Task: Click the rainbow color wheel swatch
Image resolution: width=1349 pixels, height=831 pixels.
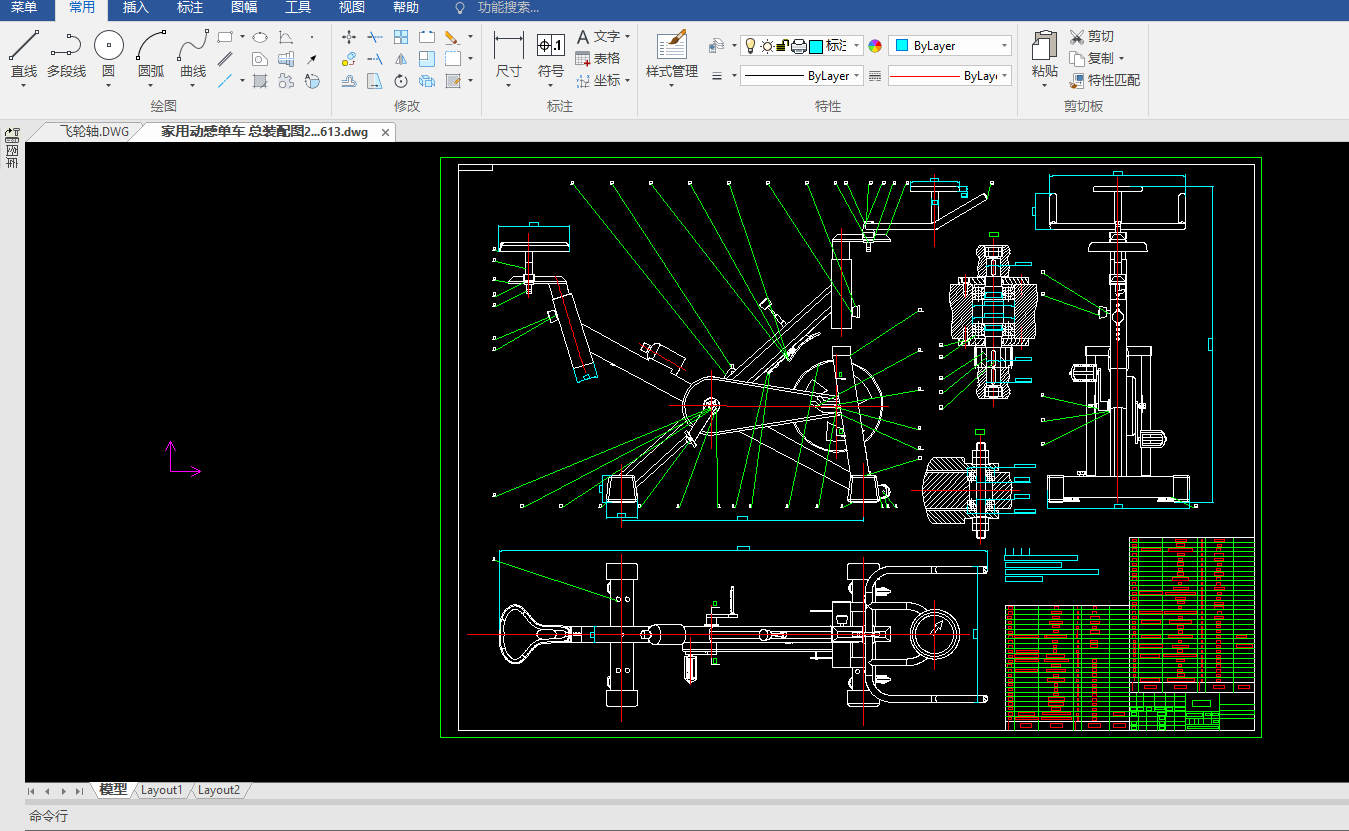Action: point(875,46)
